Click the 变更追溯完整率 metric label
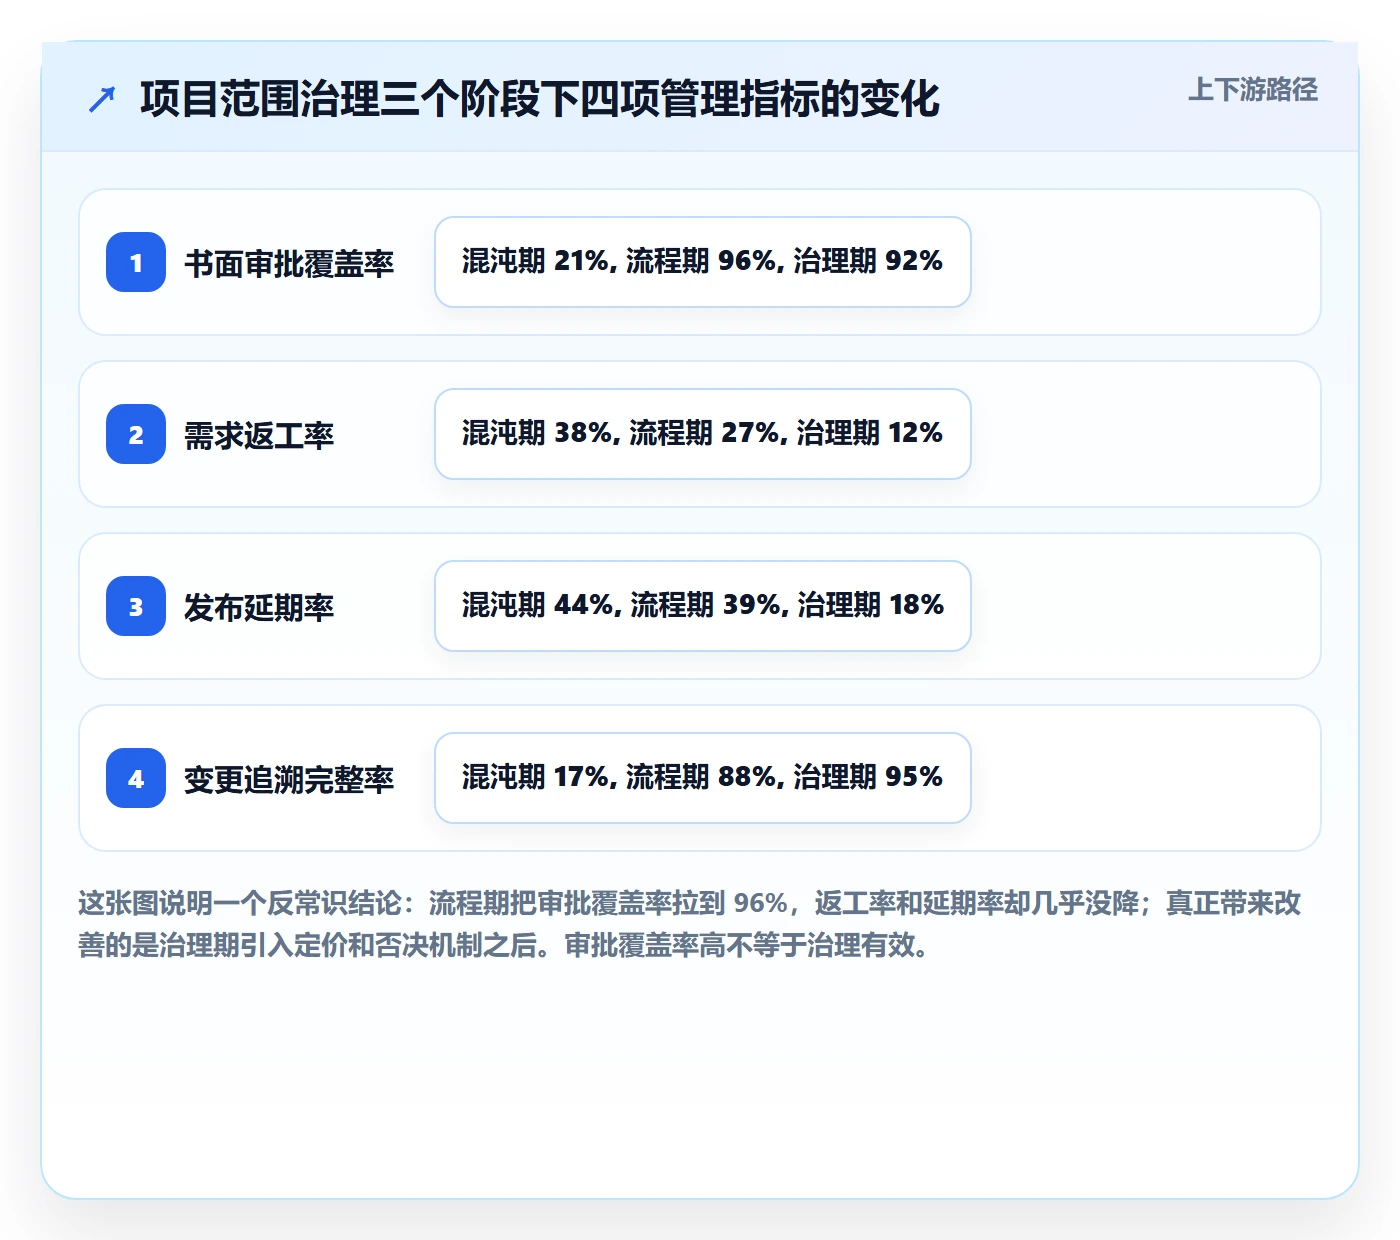Screen dimensions: 1400x1240 point(289,779)
